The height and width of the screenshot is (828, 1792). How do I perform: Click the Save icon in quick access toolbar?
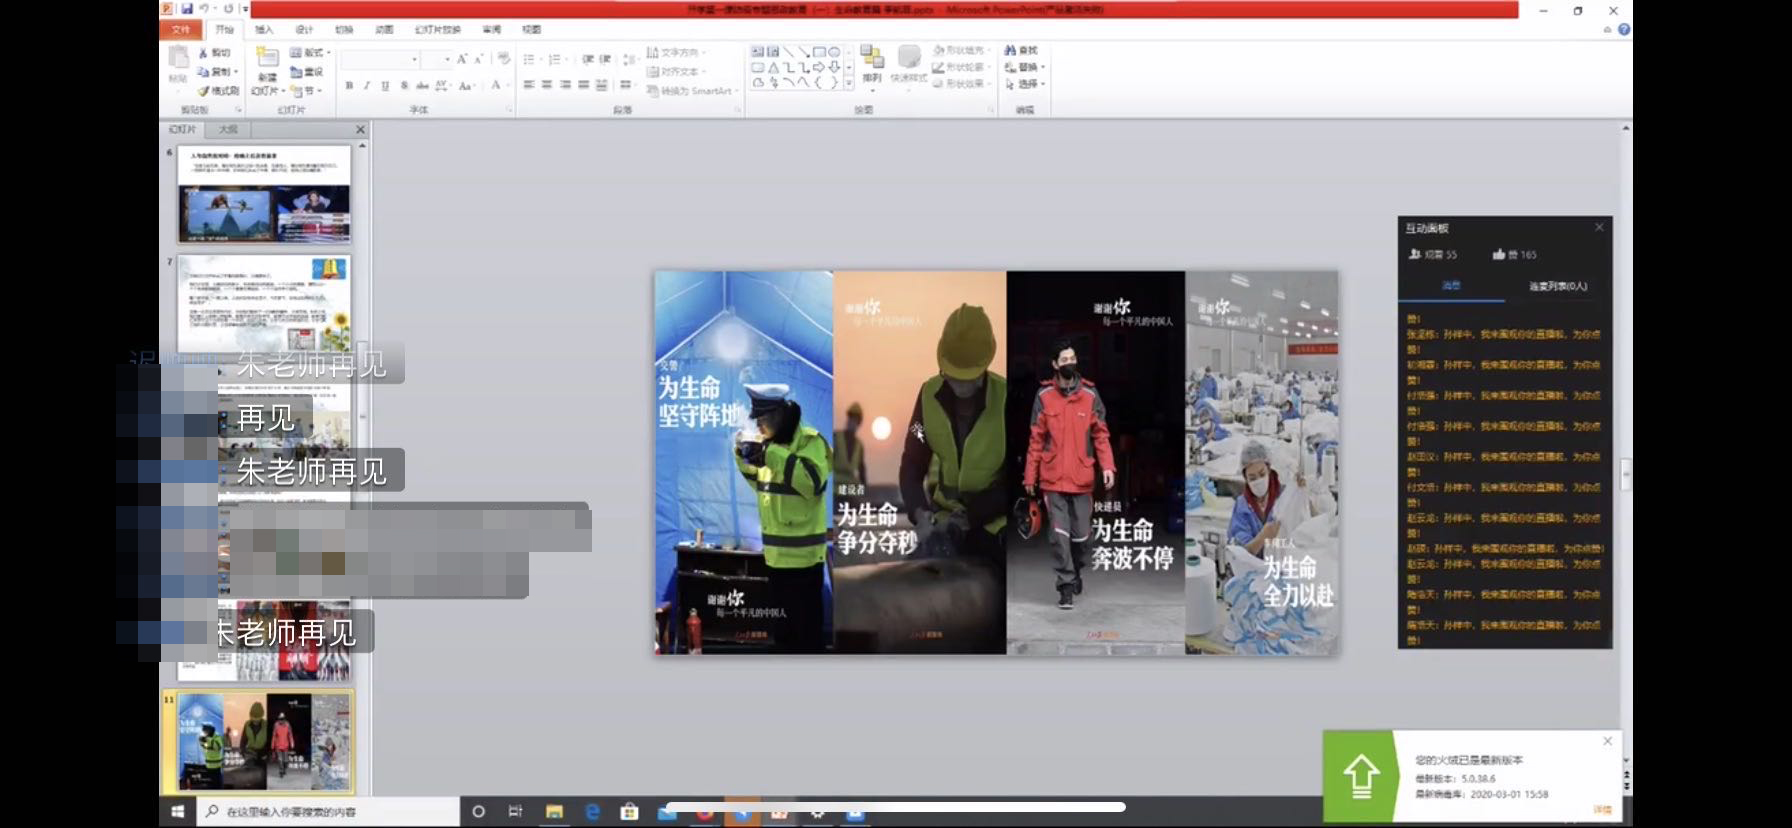[187, 9]
